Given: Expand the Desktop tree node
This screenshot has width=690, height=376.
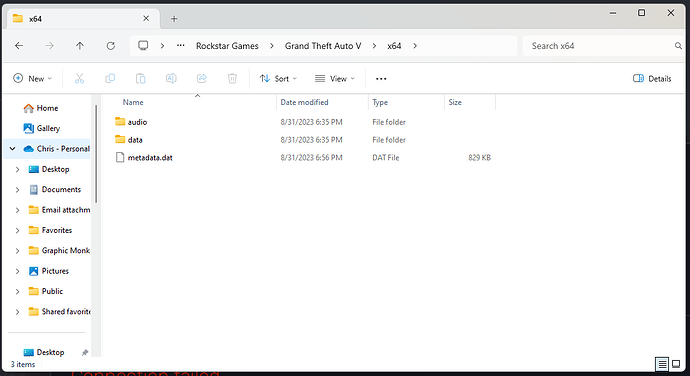Looking at the screenshot, I should (17, 169).
